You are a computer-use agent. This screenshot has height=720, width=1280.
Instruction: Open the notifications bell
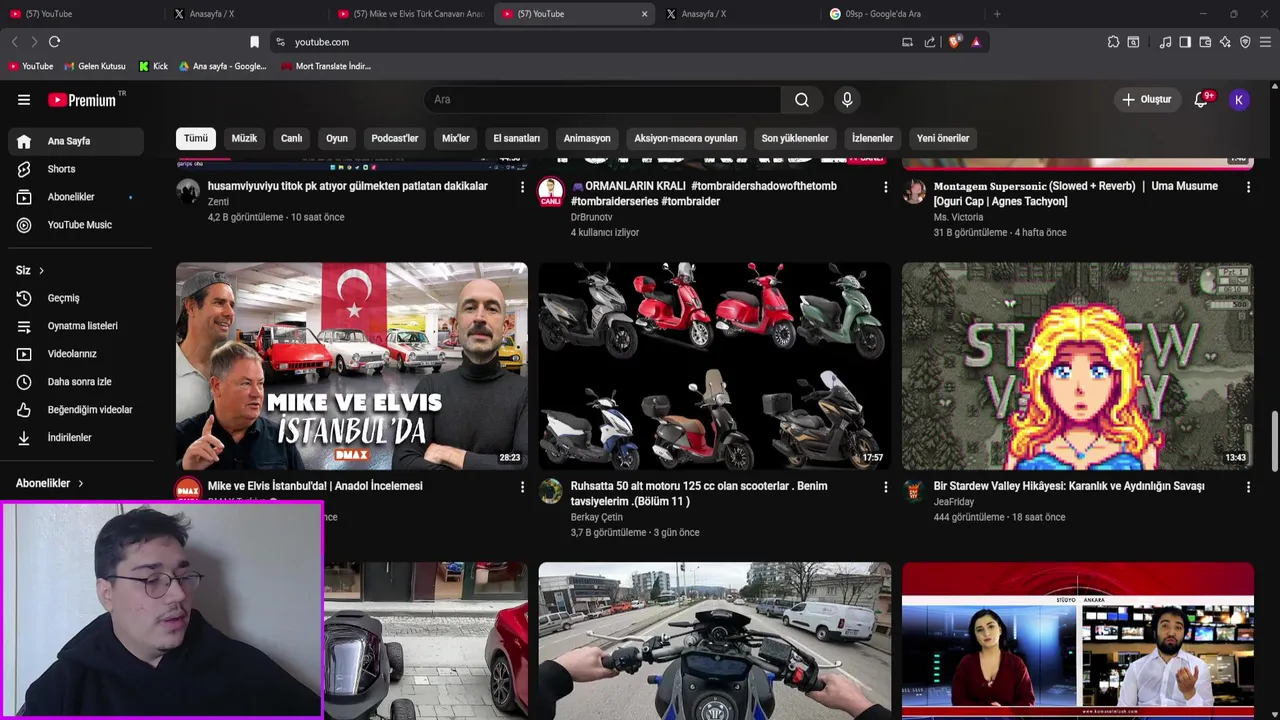click(1201, 100)
